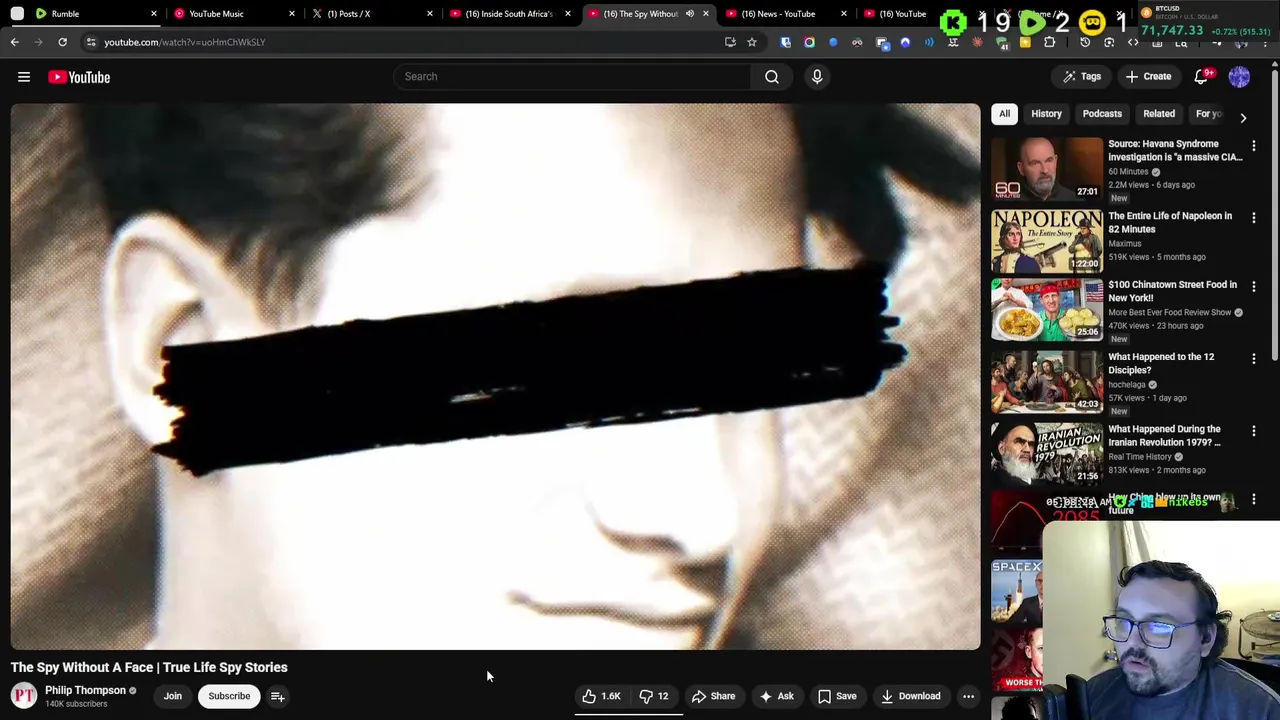This screenshot has height=720, width=1280.
Task: Click '140K subscribers' text
Action: [76, 704]
